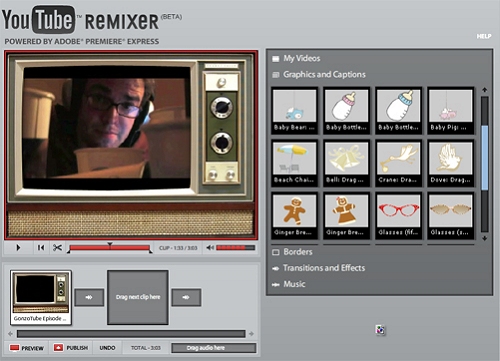Select the Crane graphic

tap(398, 163)
